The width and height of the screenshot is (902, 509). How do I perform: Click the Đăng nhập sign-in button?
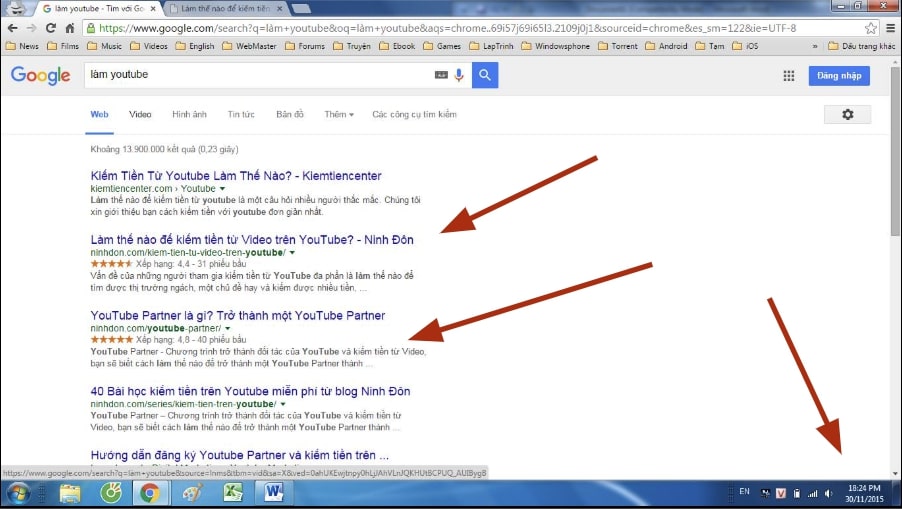[839, 76]
